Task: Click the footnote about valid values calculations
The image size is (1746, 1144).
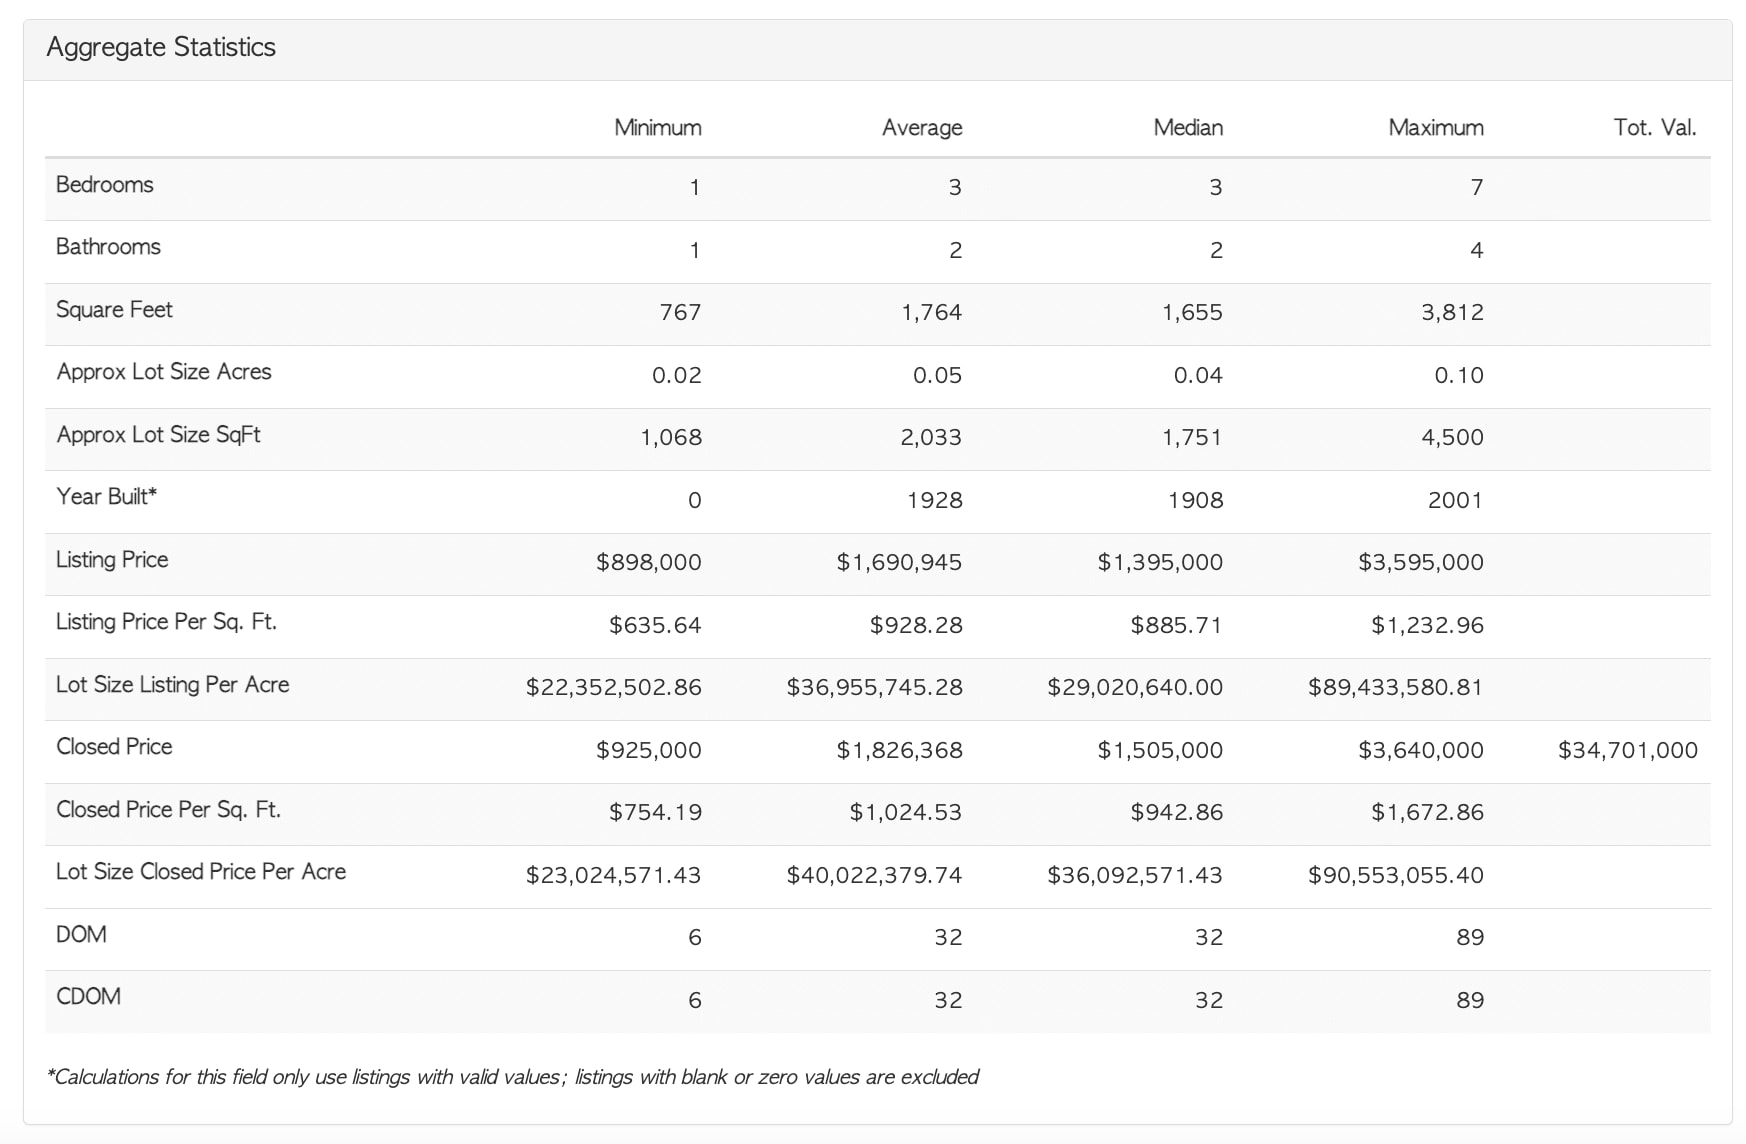Action: click(512, 1077)
